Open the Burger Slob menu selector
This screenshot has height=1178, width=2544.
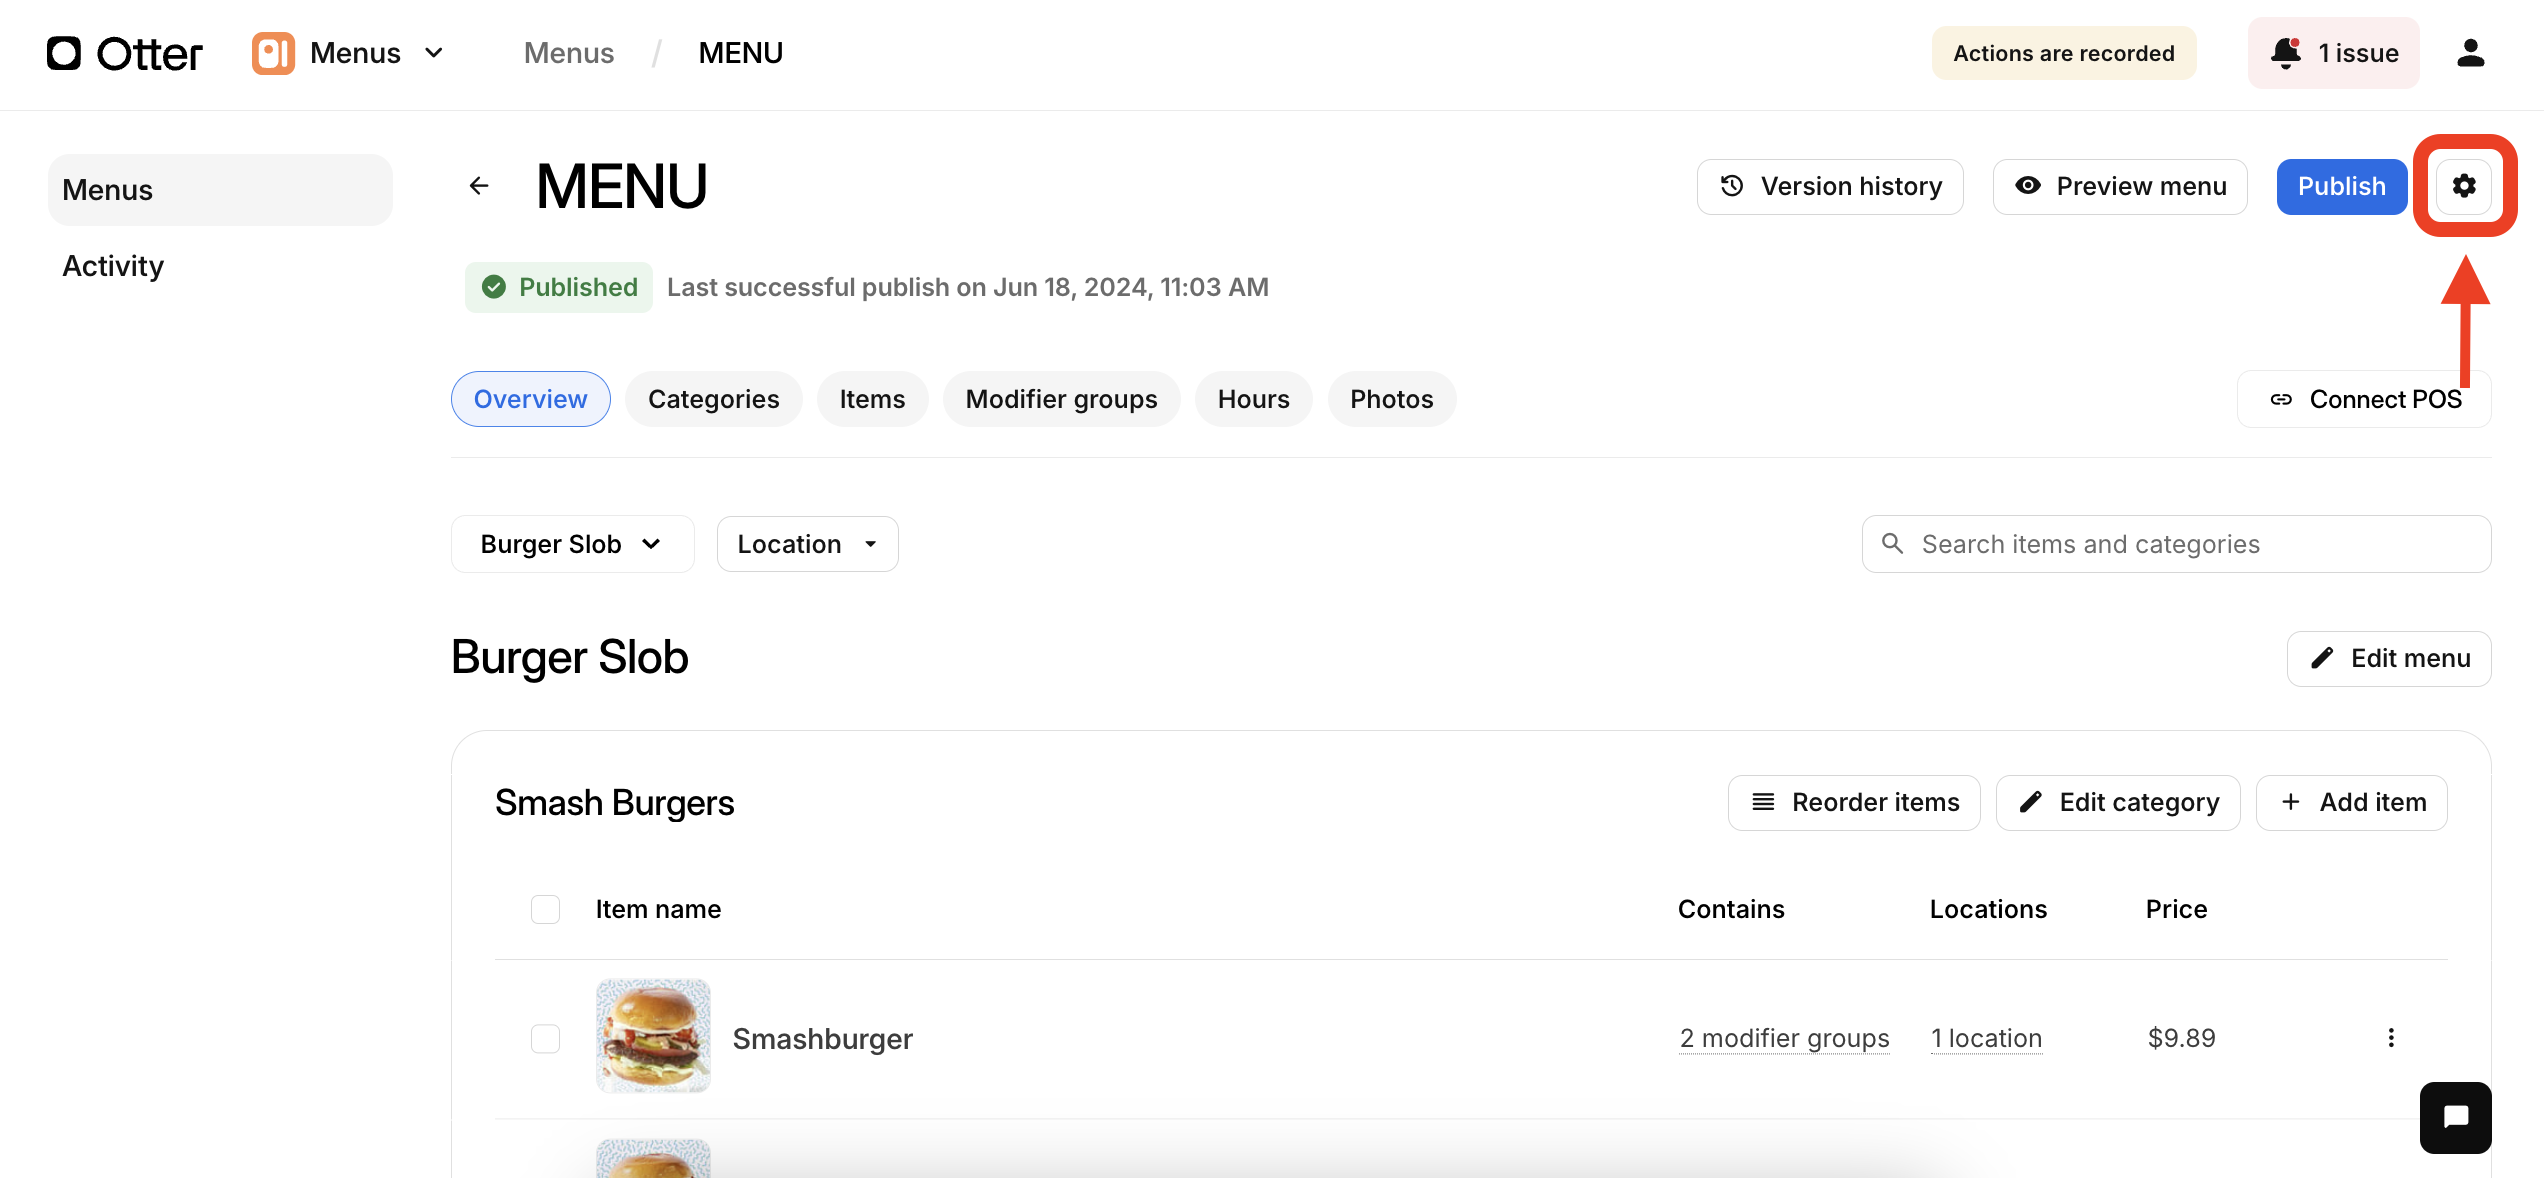pos(572,543)
